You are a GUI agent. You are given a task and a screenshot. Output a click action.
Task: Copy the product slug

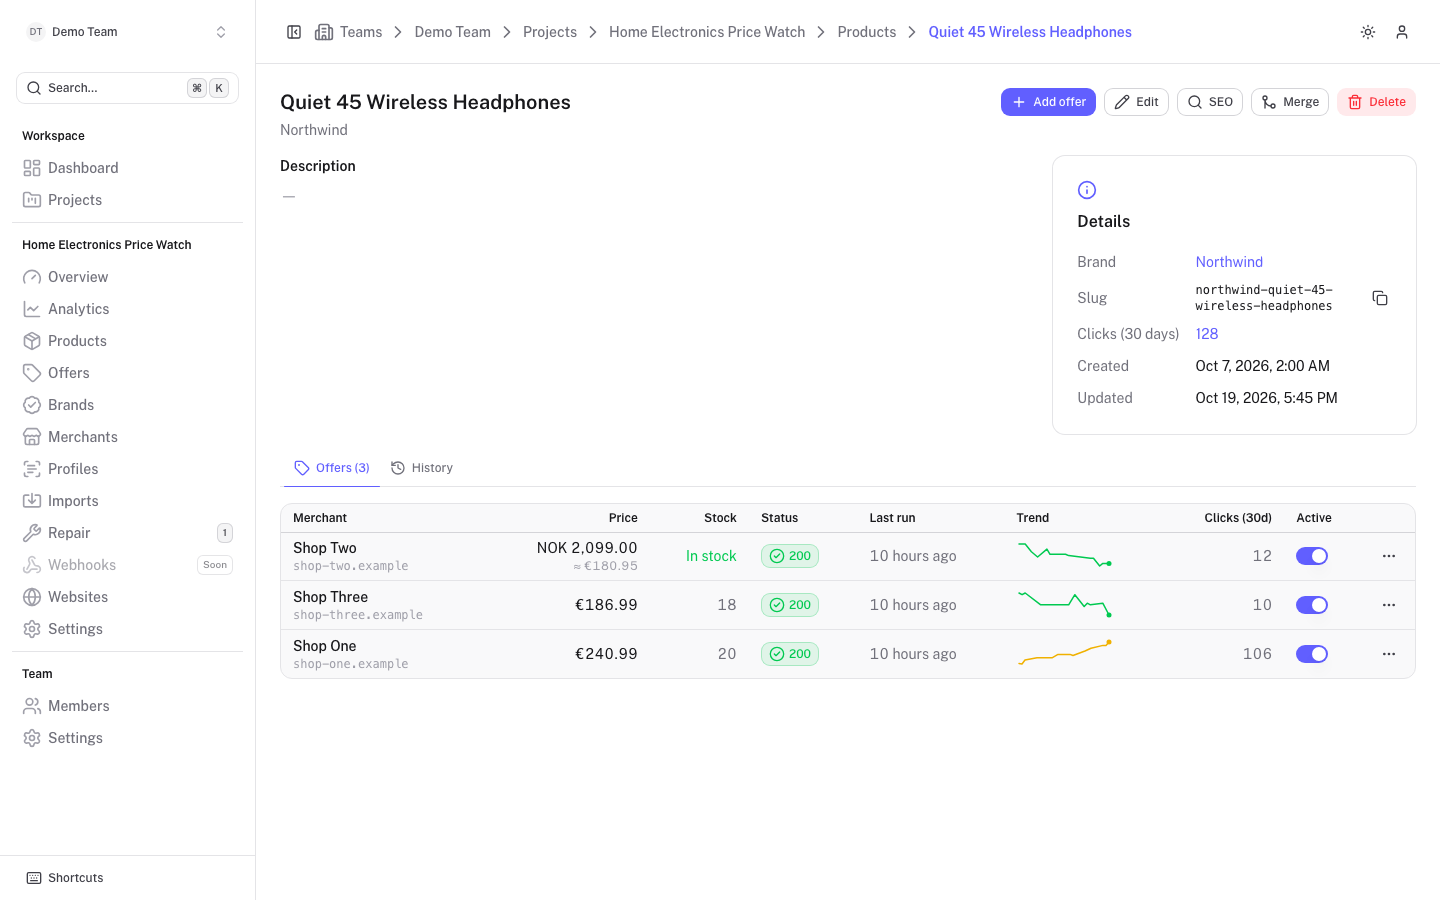click(x=1380, y=298)
